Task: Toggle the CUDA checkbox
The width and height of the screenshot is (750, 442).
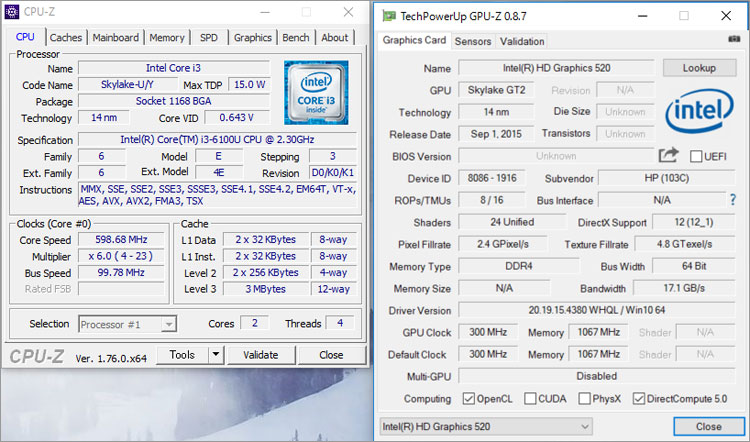Action: point(530,398)
